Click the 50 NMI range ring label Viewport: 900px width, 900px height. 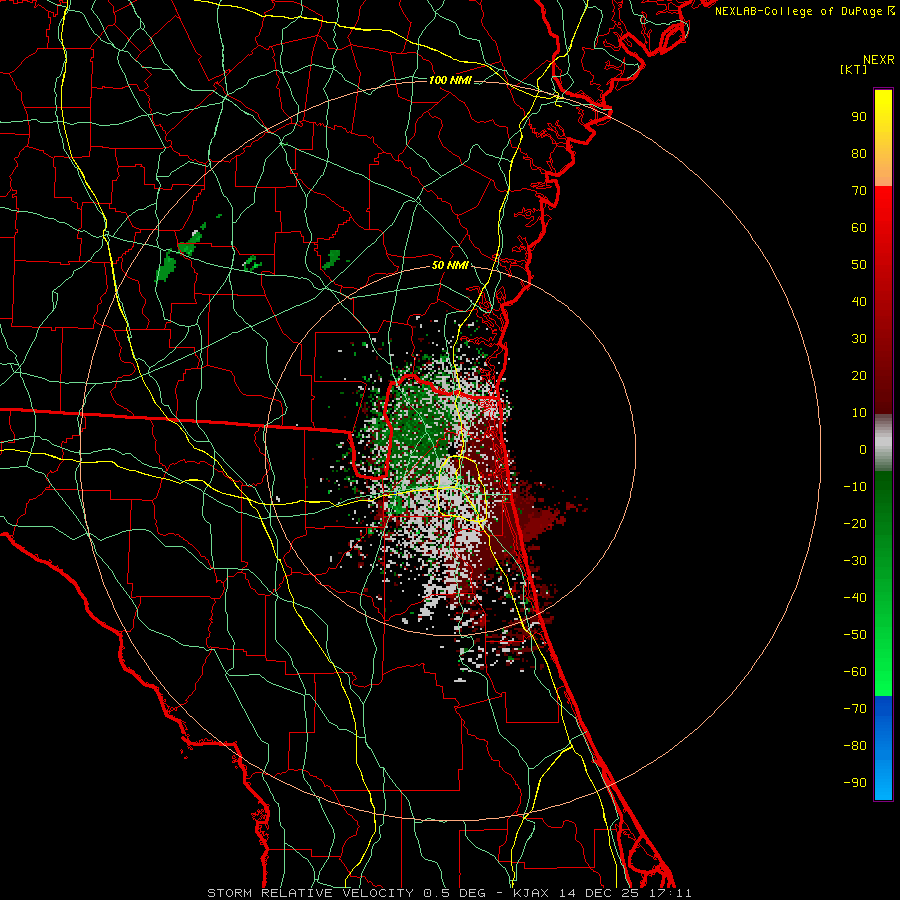pos(450,265)
